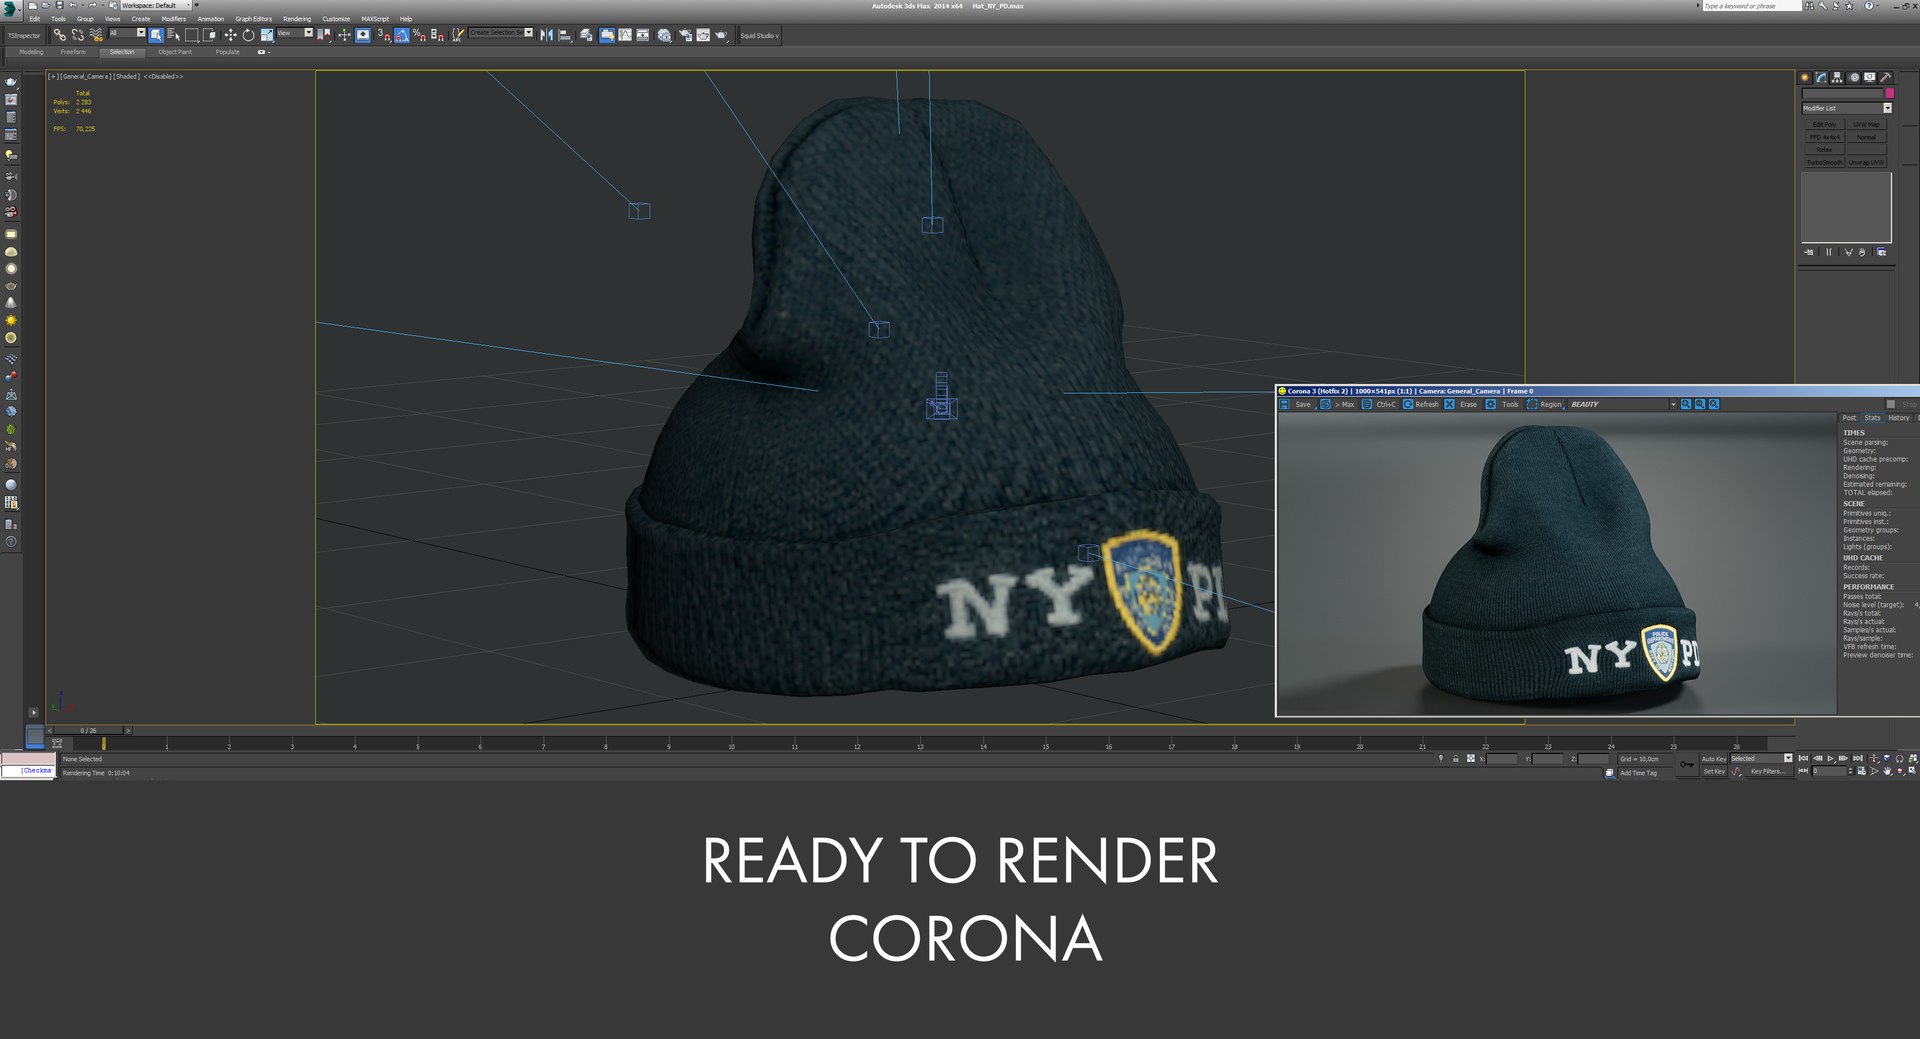Image resolution: width=1920 pixels, height=1039 pixels.
Task: Toggle the Angle Snap button
Action: [x=402, y=35]
